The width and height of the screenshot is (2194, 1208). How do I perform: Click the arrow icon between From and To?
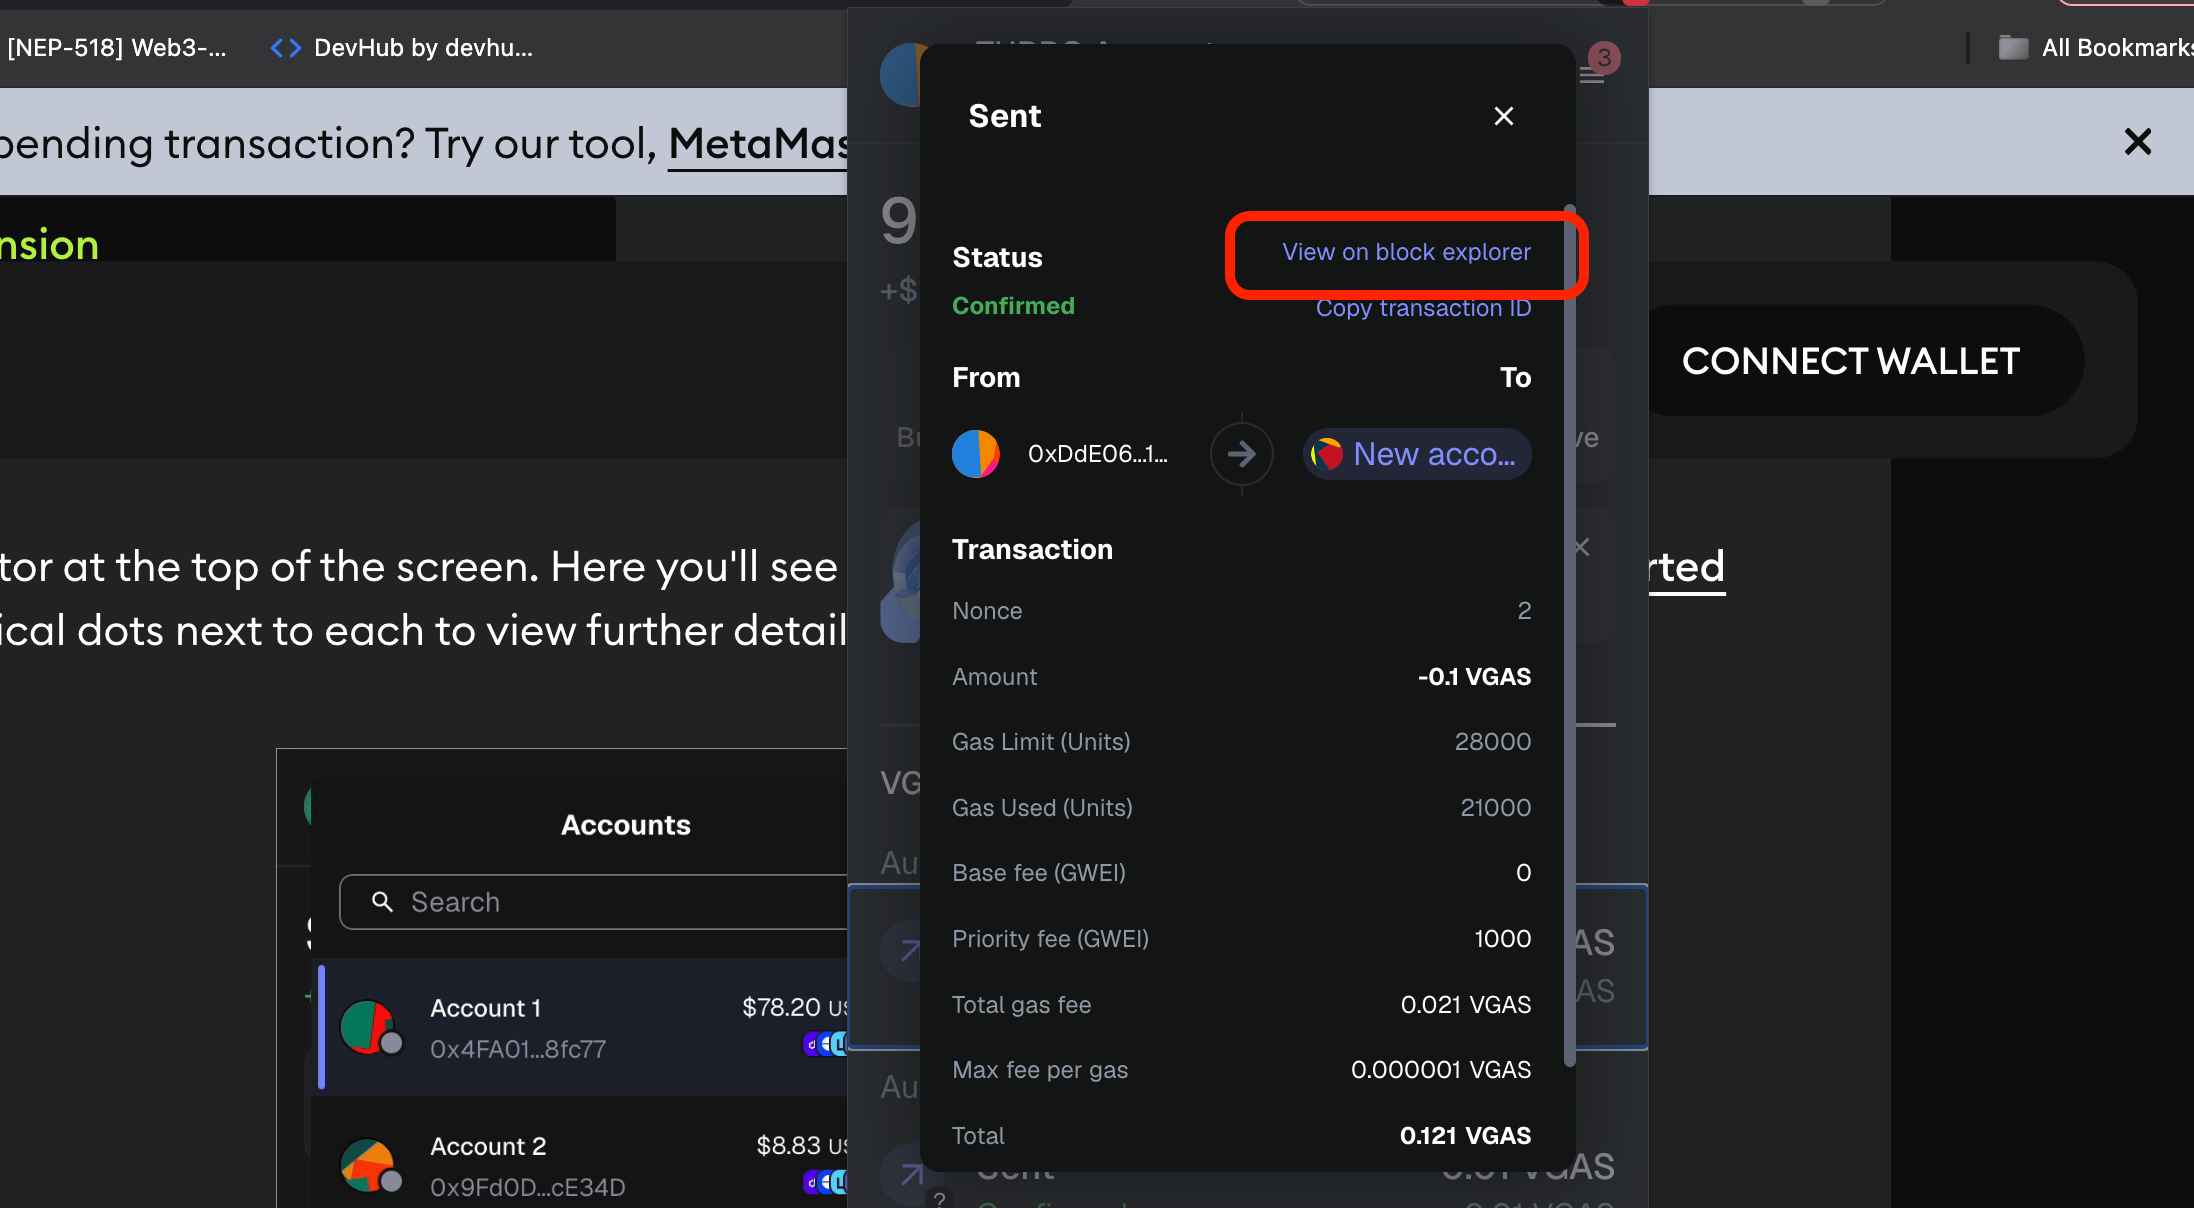pos(1241,454)
